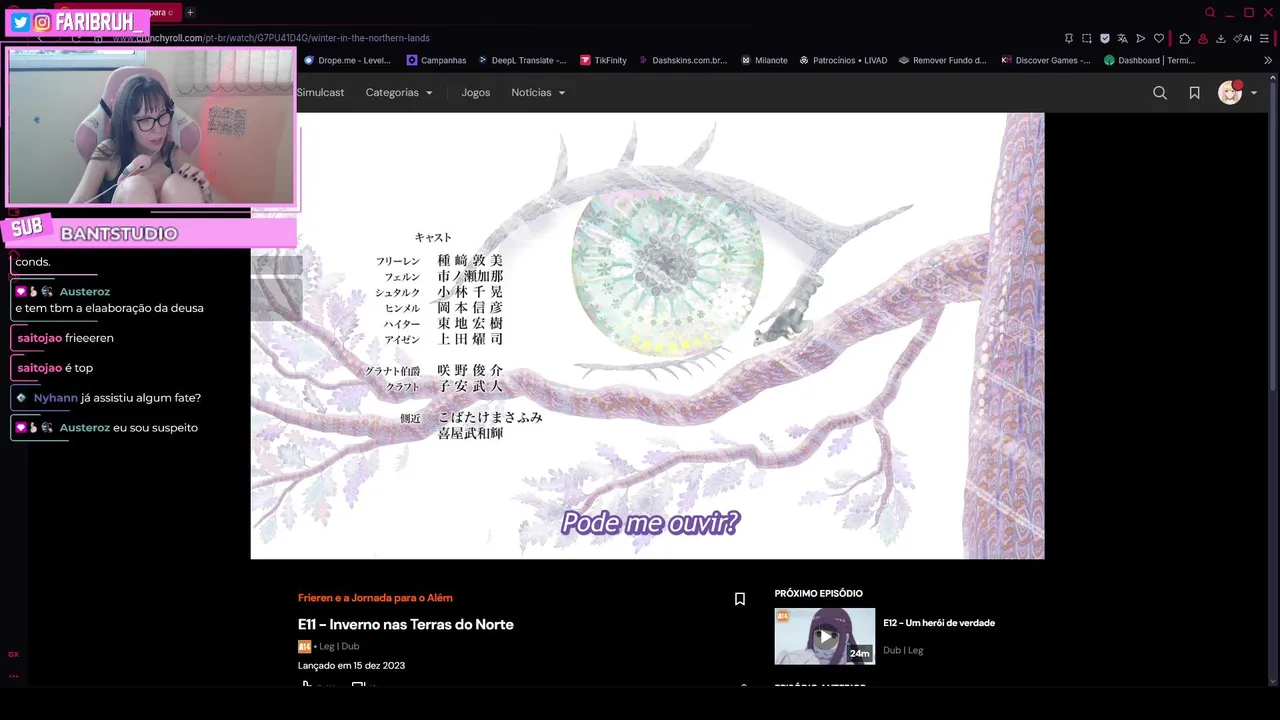Click the 'Lançado em 15 dez 2023' text

coord(351,666)
